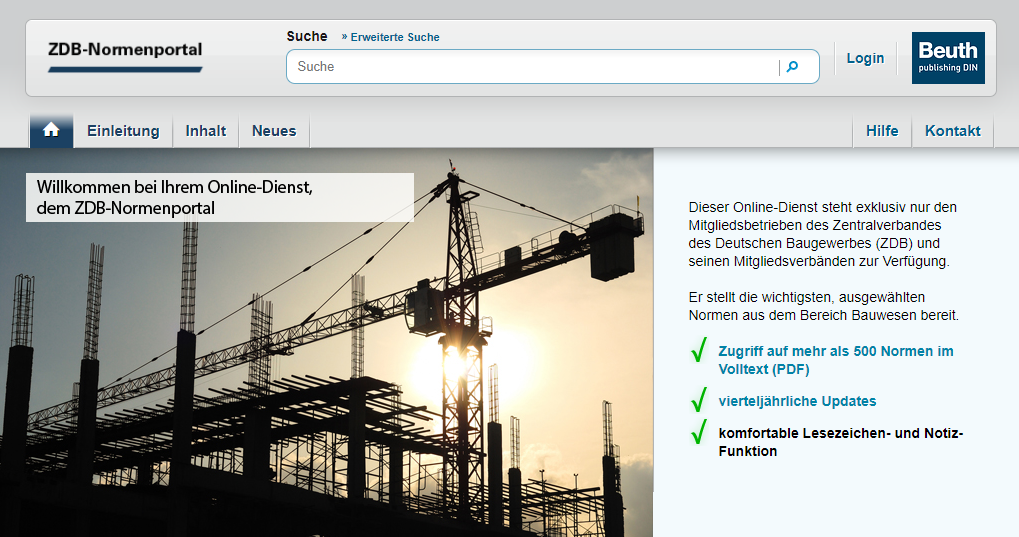Go to the home icon tab

coord(51,130)
